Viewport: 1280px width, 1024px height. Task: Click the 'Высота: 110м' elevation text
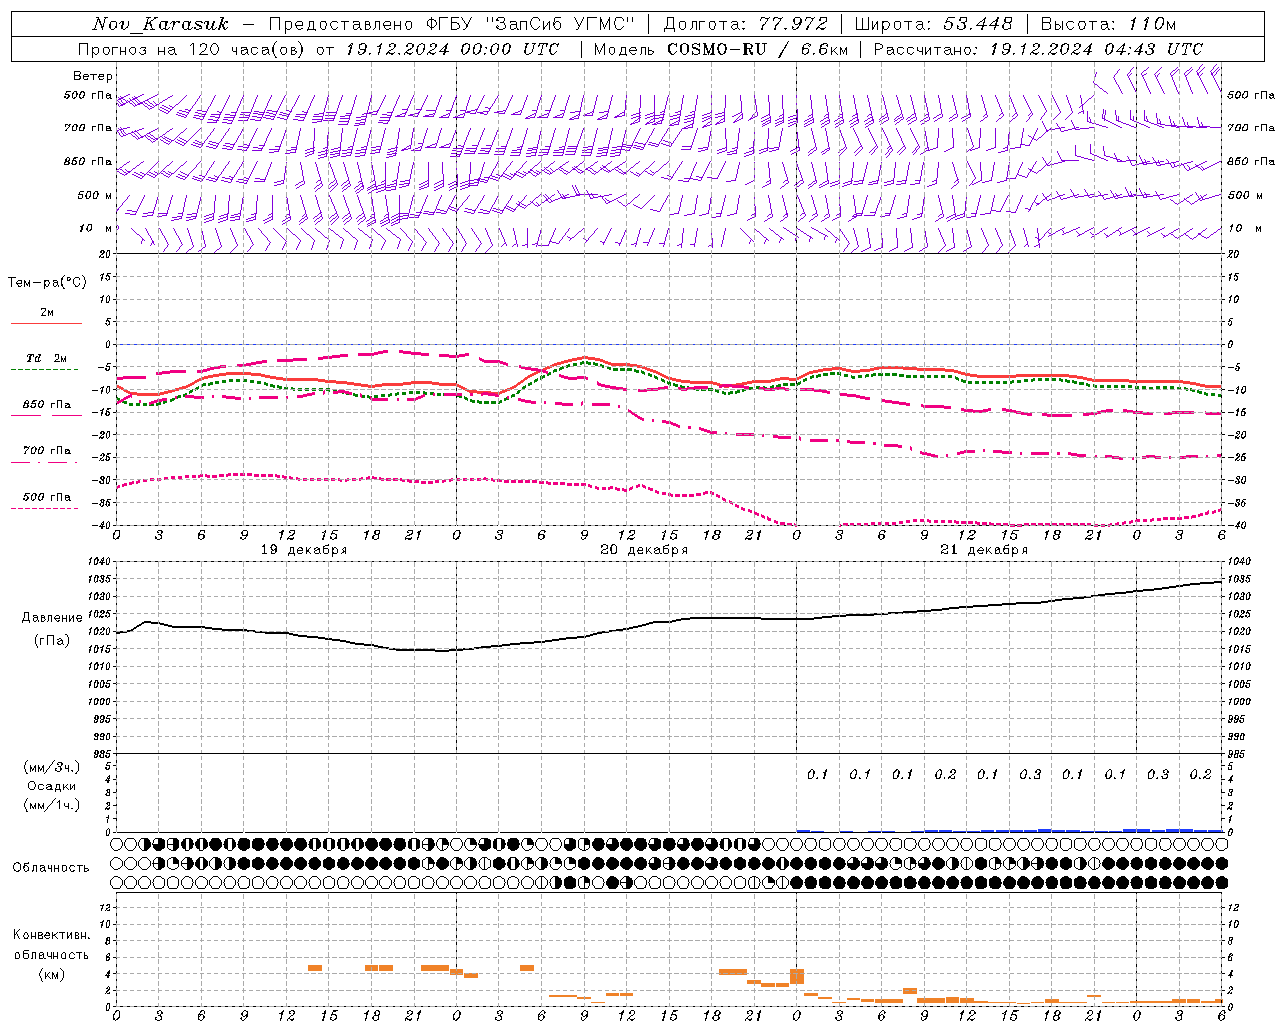point(1108,23)
